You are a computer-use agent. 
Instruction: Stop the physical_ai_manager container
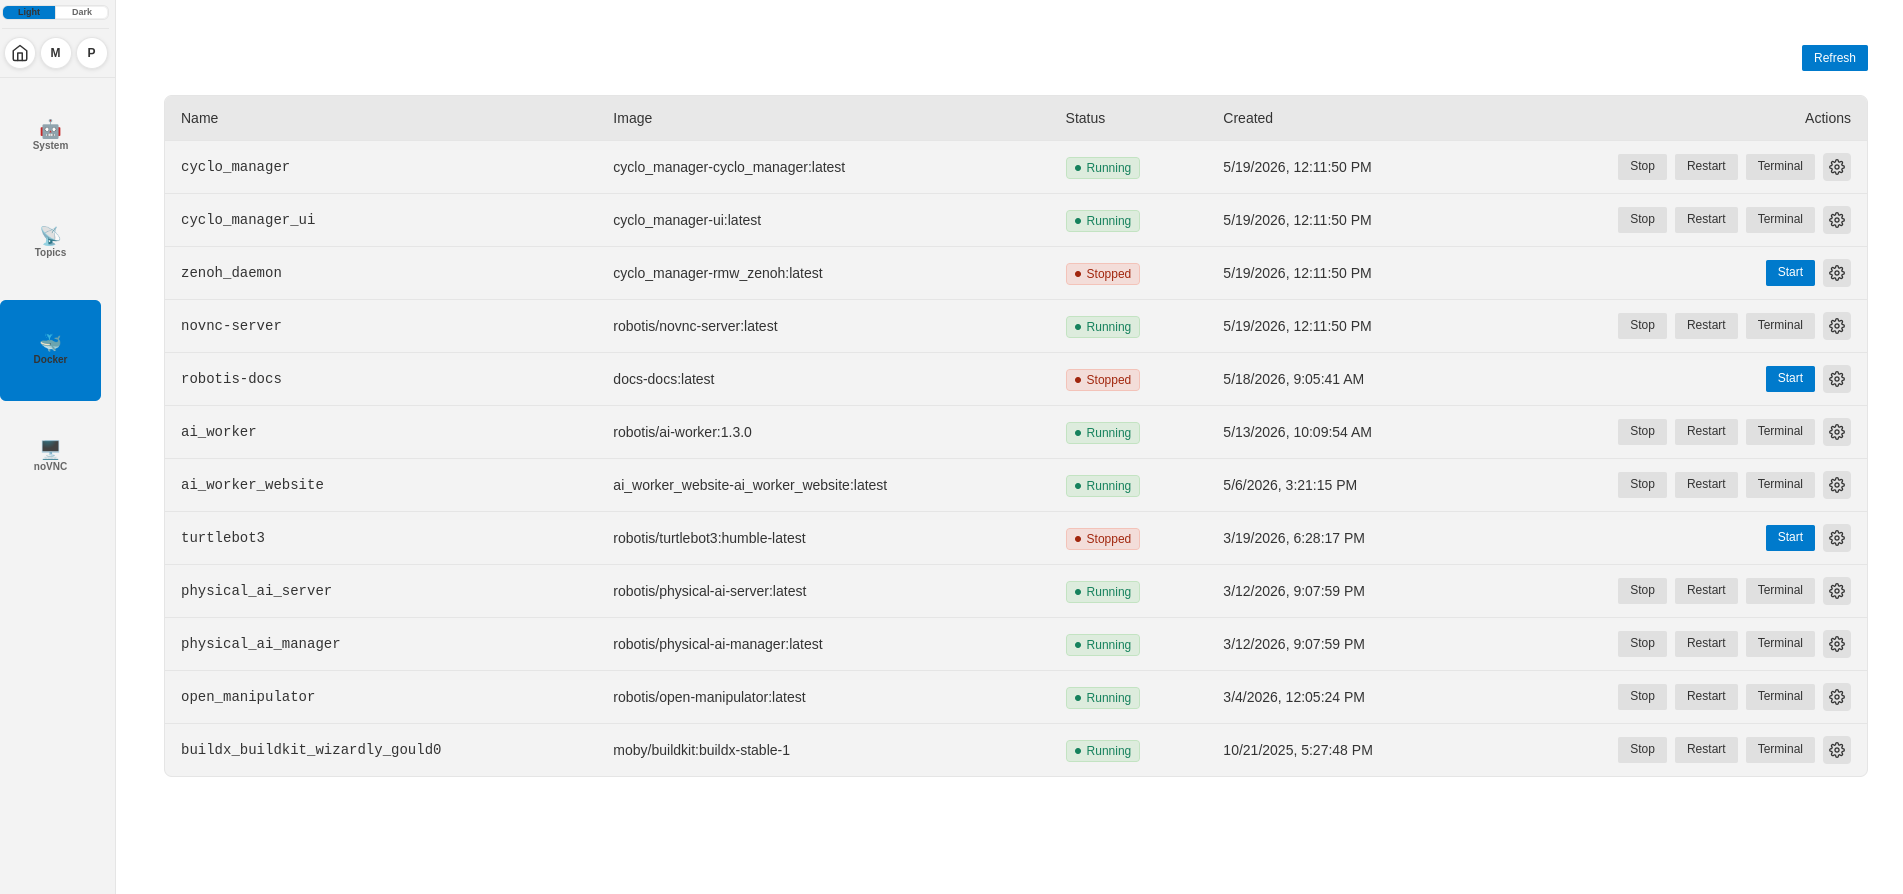(x=1642, y=644)
